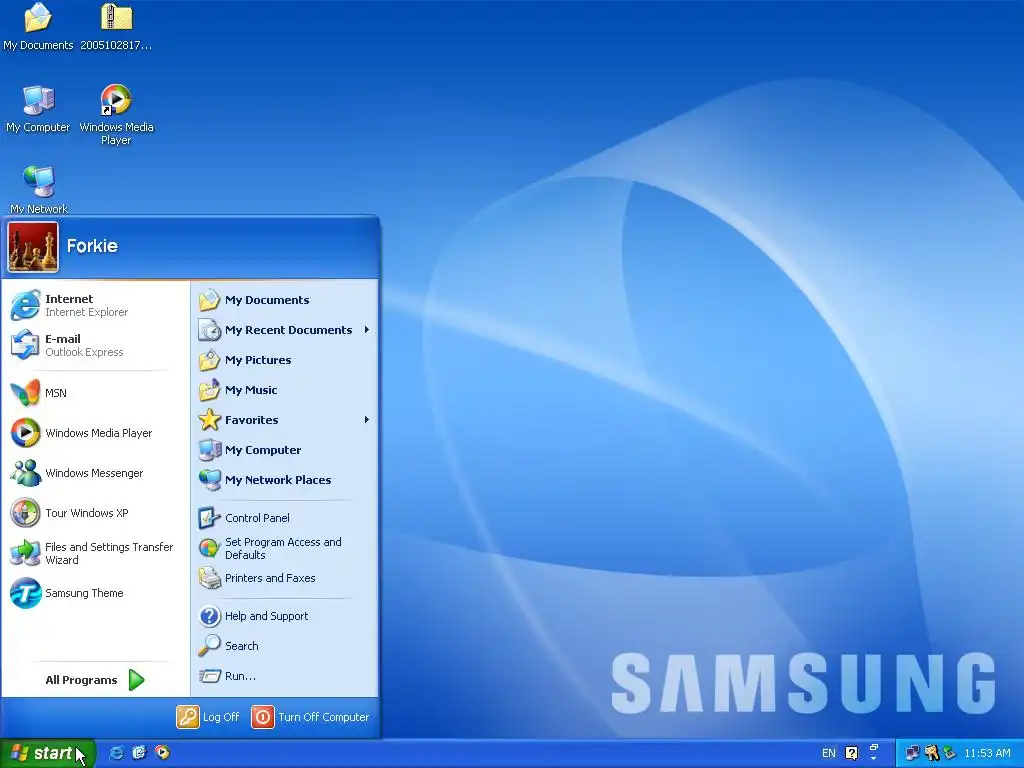This screenshot has height=768, width=1024.
Task: Open Set Program Access and Defaults
Action: coord(285,548)
